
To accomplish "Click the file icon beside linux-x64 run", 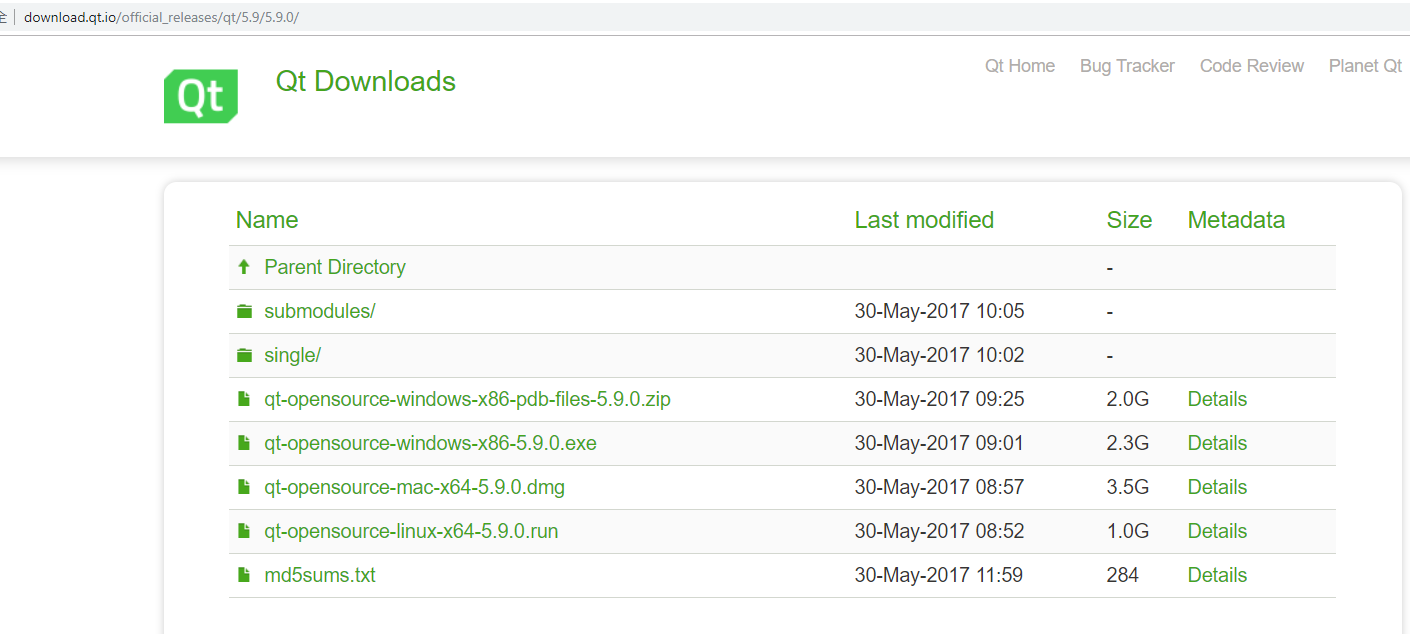I will (x=244, y=531).
